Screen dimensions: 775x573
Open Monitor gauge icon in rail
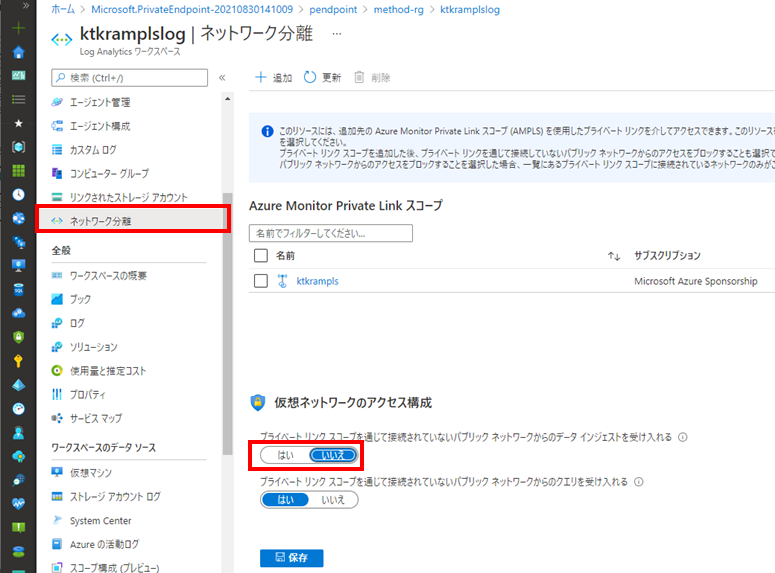tap(18, 409)
